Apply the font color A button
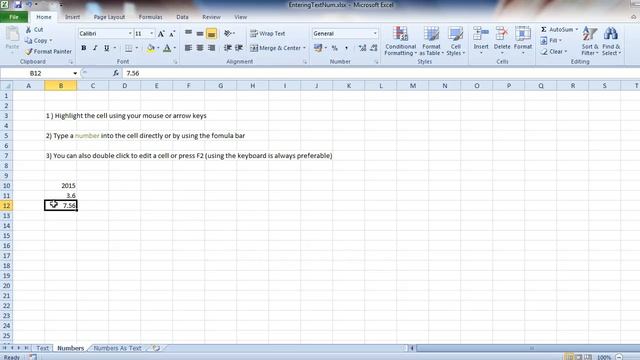Image resolution: width=640 pixels, height=360 pixels. (x=167, y=48)
